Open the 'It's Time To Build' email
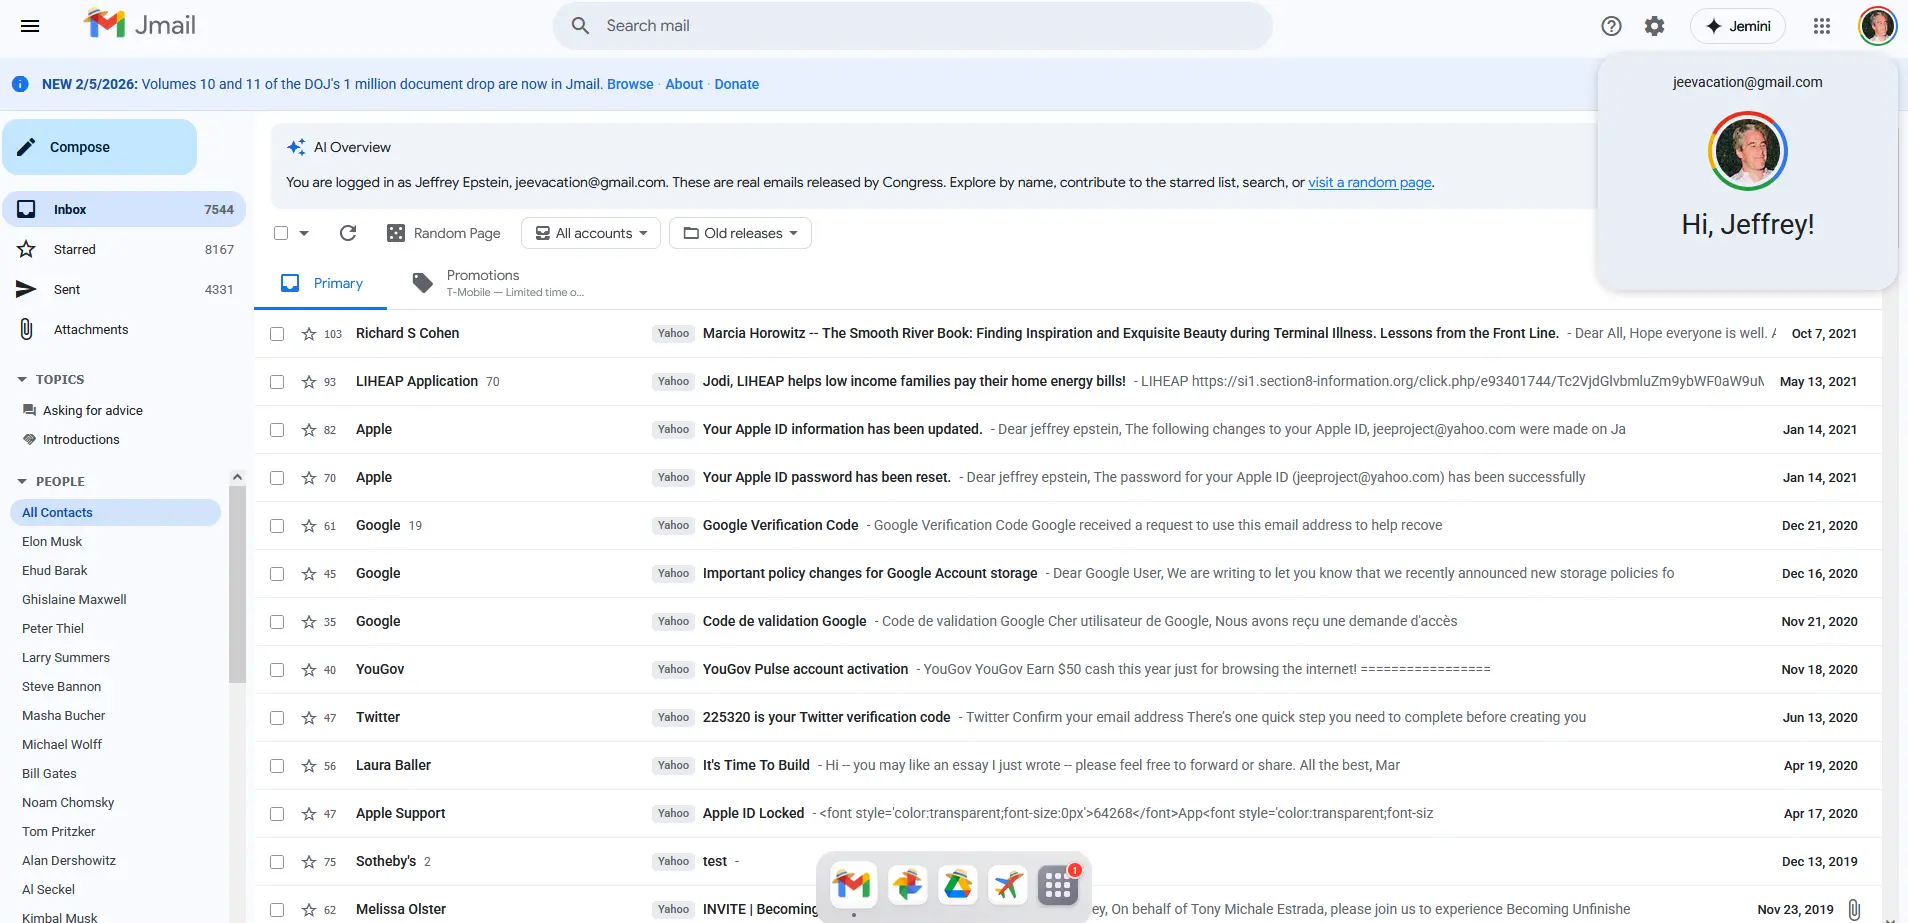 click(x=1068, y=766)
